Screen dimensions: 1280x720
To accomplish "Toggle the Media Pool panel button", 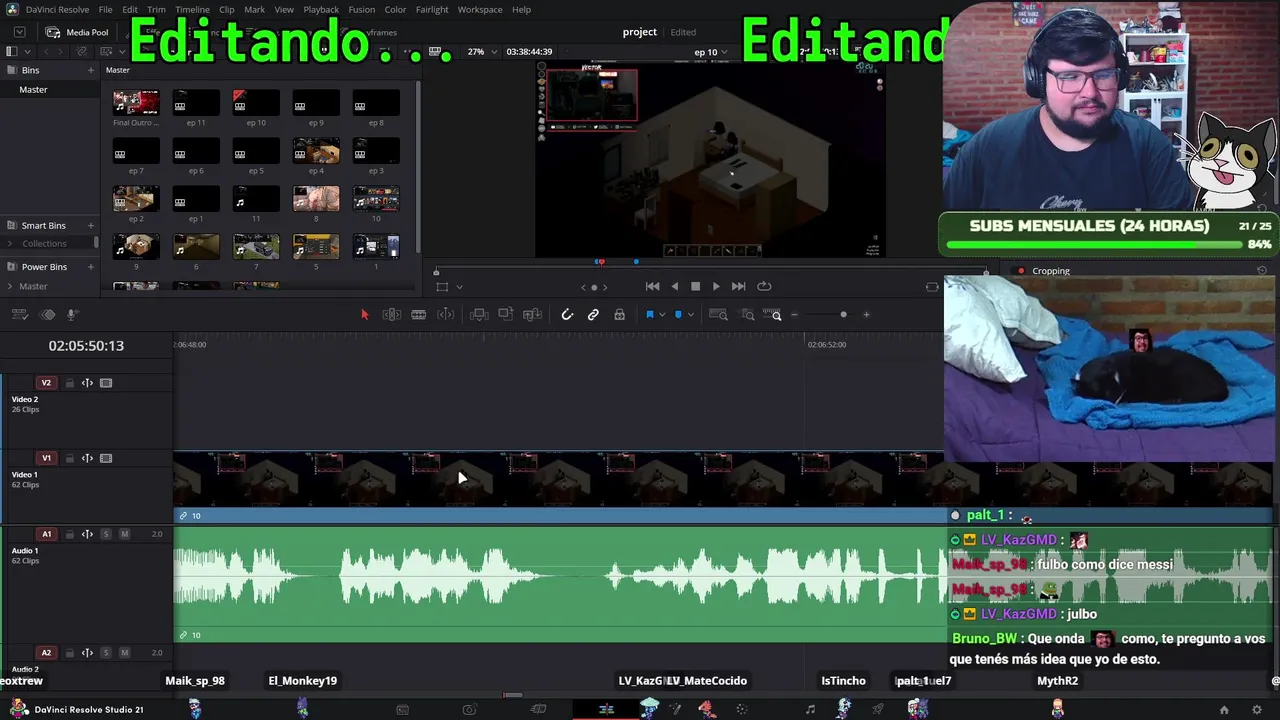I will (x=78, y=32).
